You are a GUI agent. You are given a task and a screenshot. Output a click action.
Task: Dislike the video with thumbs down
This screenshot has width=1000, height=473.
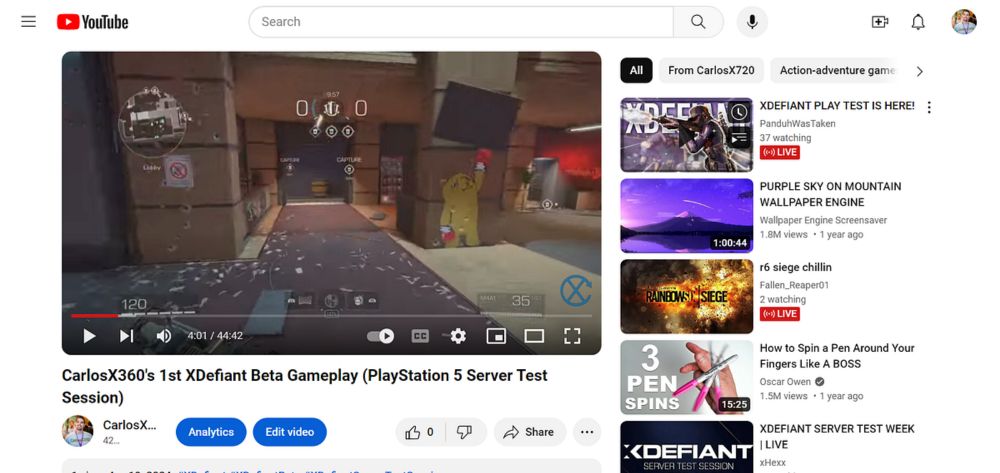[465, 432]
